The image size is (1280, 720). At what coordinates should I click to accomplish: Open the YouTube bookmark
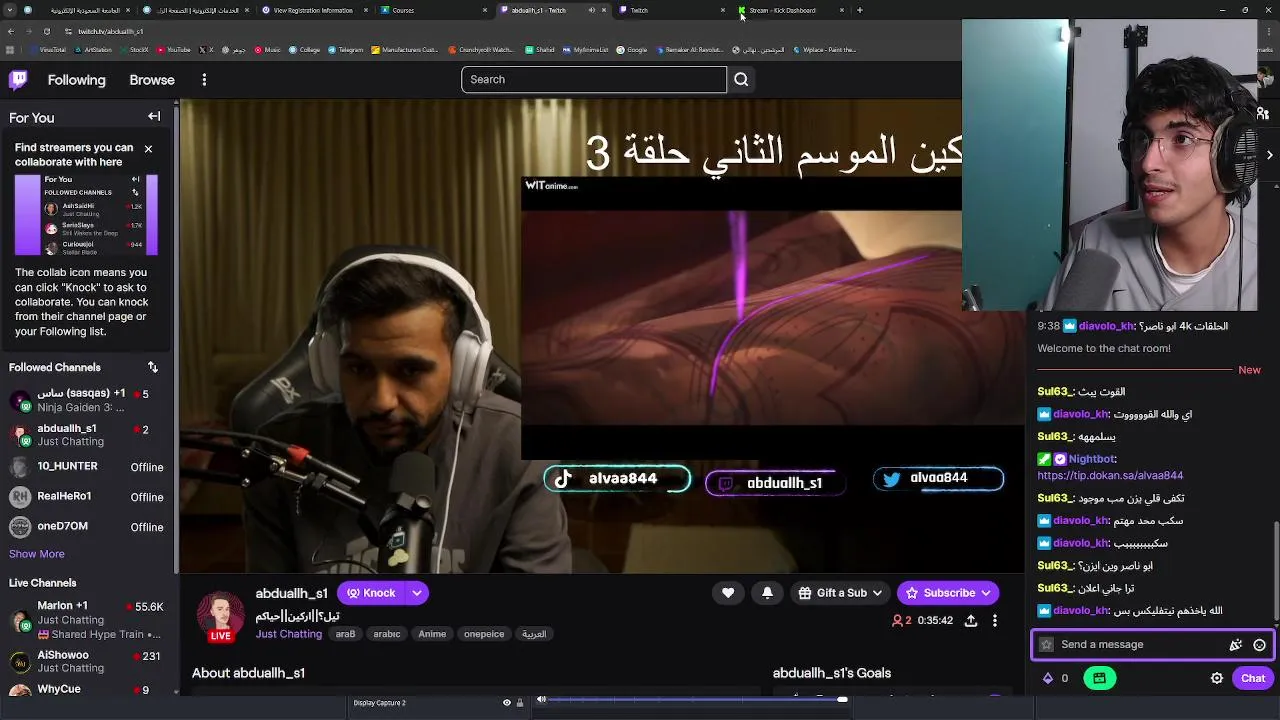pyautogui.click(x=173, y=49)
